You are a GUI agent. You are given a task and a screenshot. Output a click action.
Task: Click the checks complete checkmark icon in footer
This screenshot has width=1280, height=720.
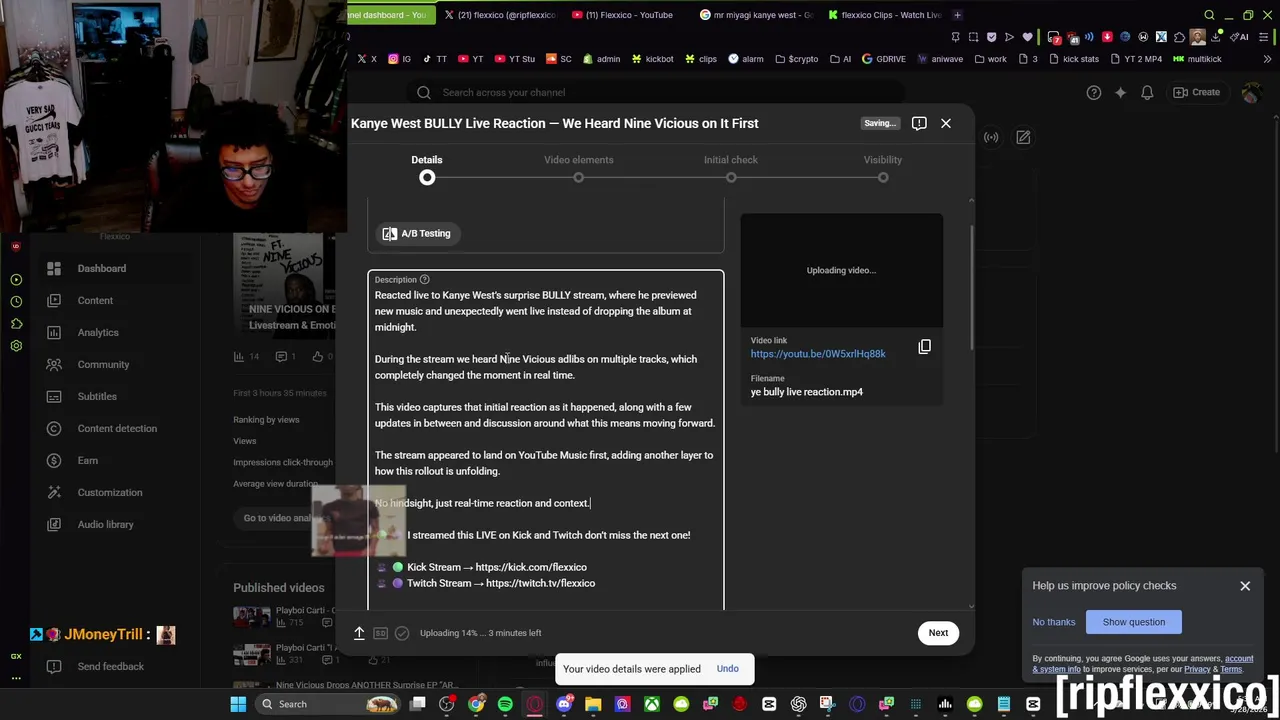click(401, 633)
